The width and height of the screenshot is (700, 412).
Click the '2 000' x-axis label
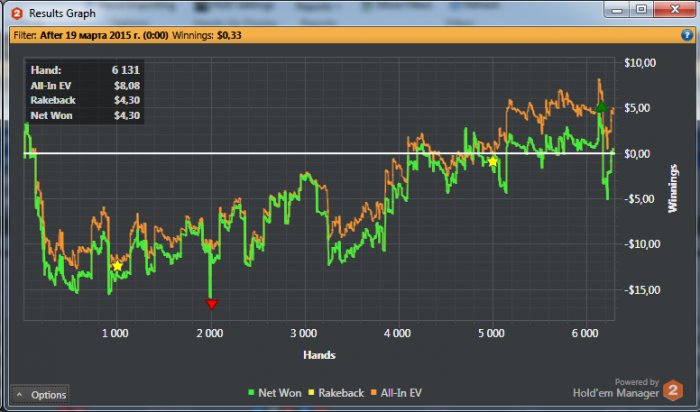pyautogui.click(x=210, y=333)
